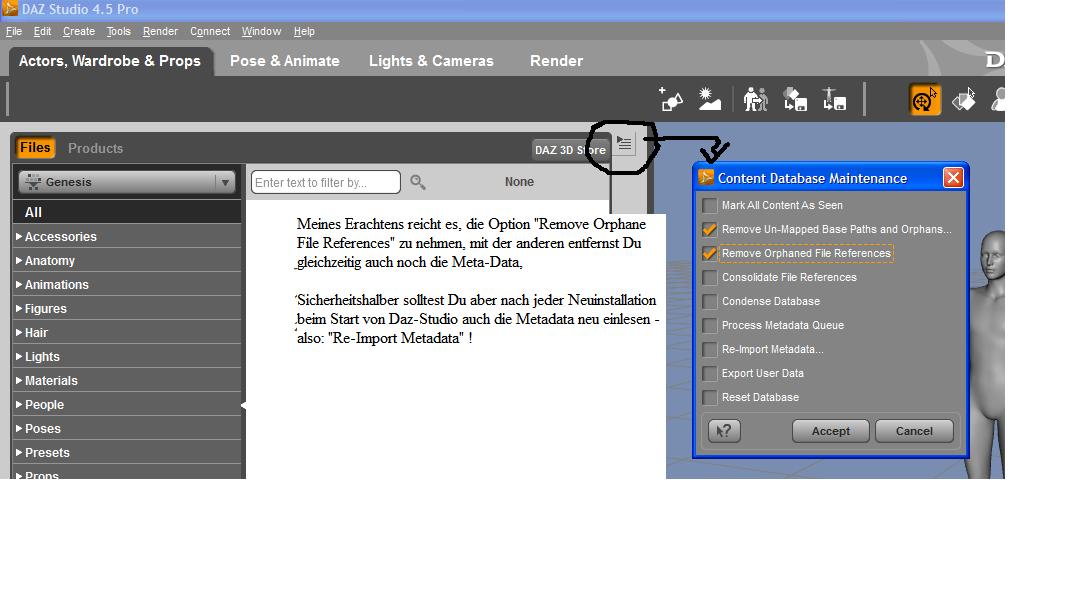Open the Window menu

(x=261, y=31)
